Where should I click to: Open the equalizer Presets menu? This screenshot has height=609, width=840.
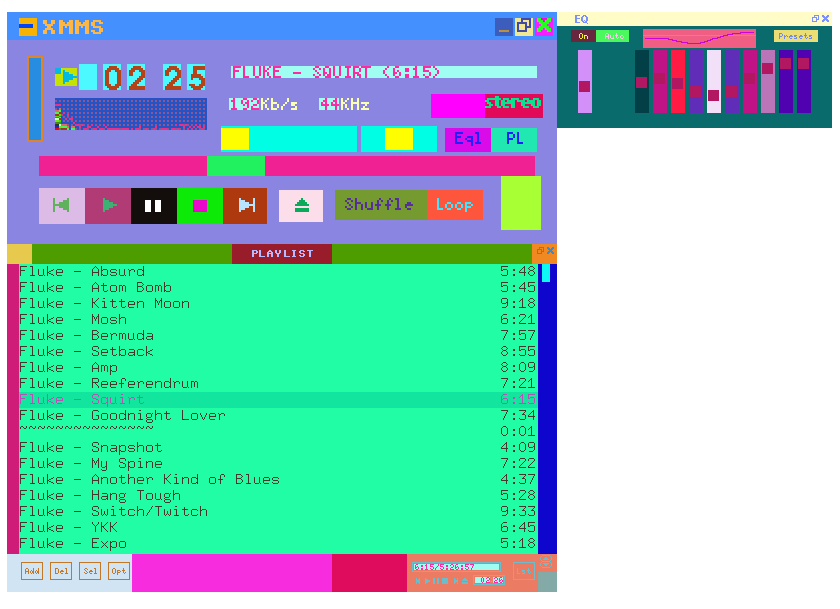click(x=795, y=35)
